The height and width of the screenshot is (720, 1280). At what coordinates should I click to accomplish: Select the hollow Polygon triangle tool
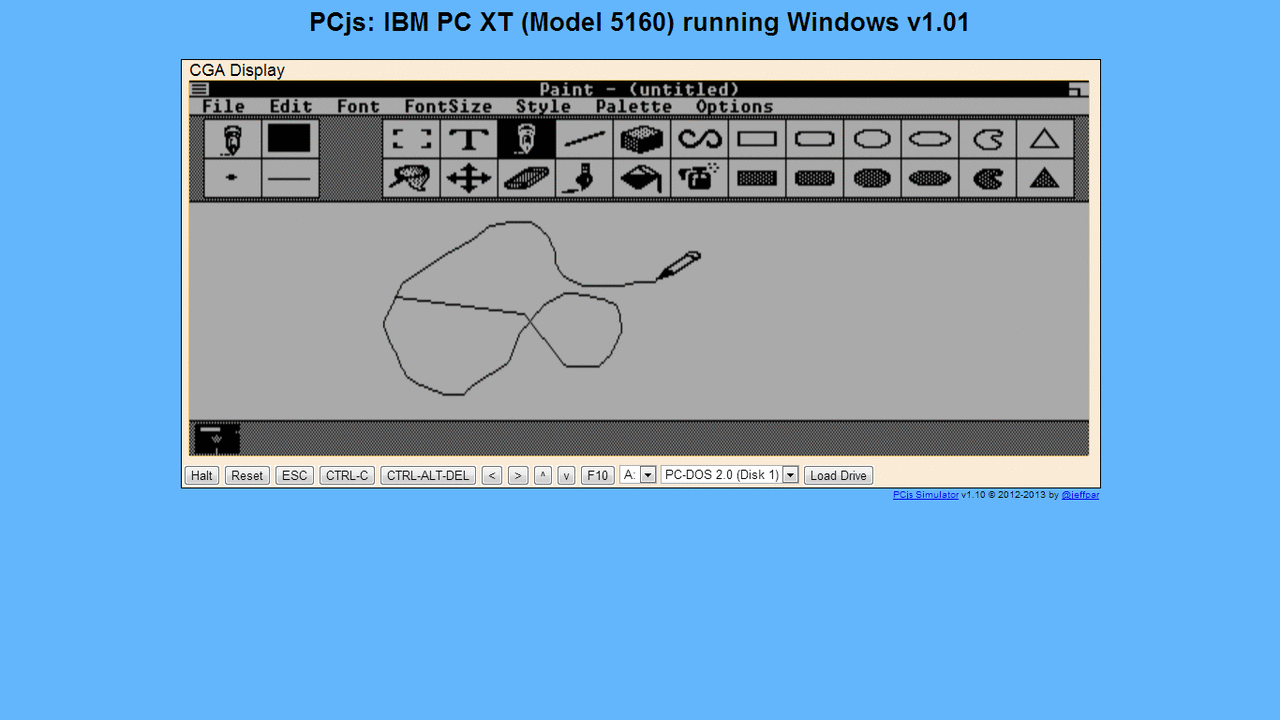pyautogui.click(x=1045, y=139)
